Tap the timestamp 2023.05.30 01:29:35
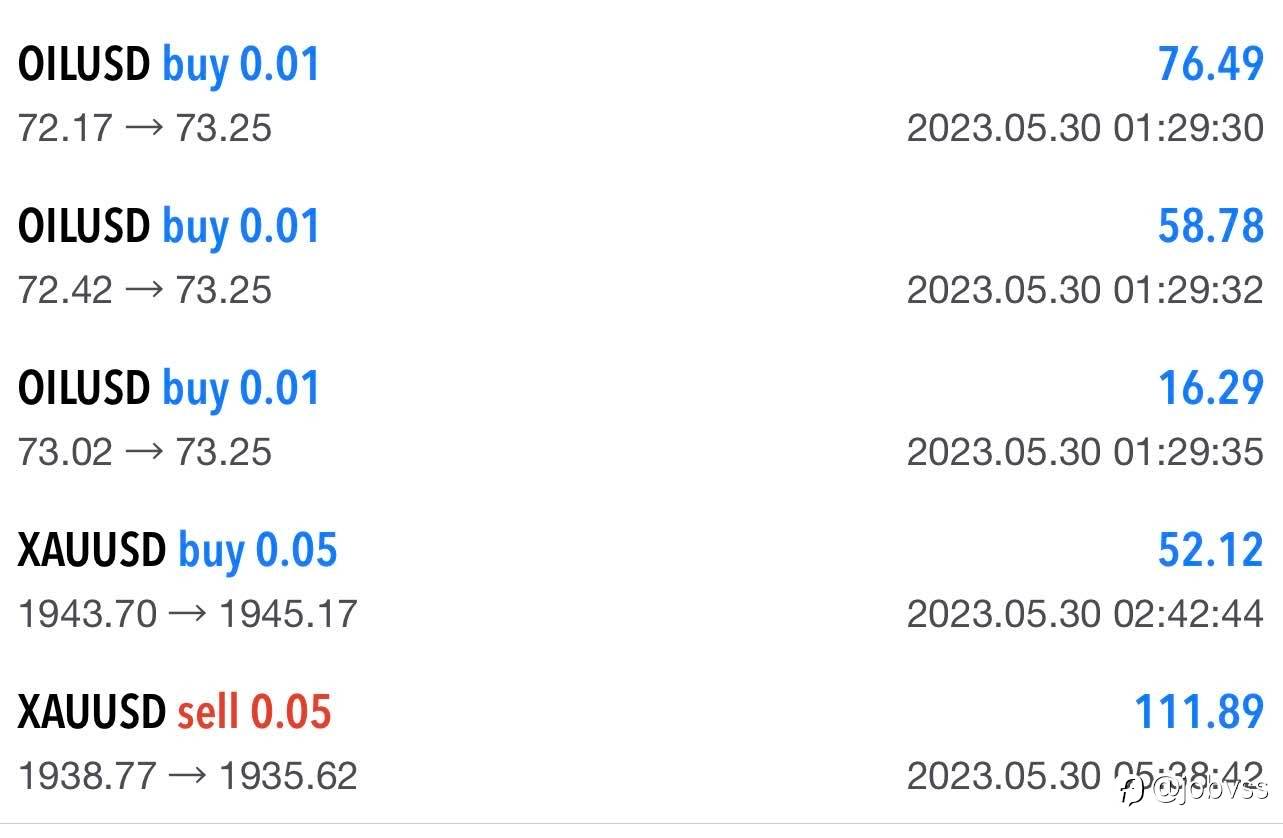The height and width of the screenshot is (838, 1283). click(x=1085, y=452)
